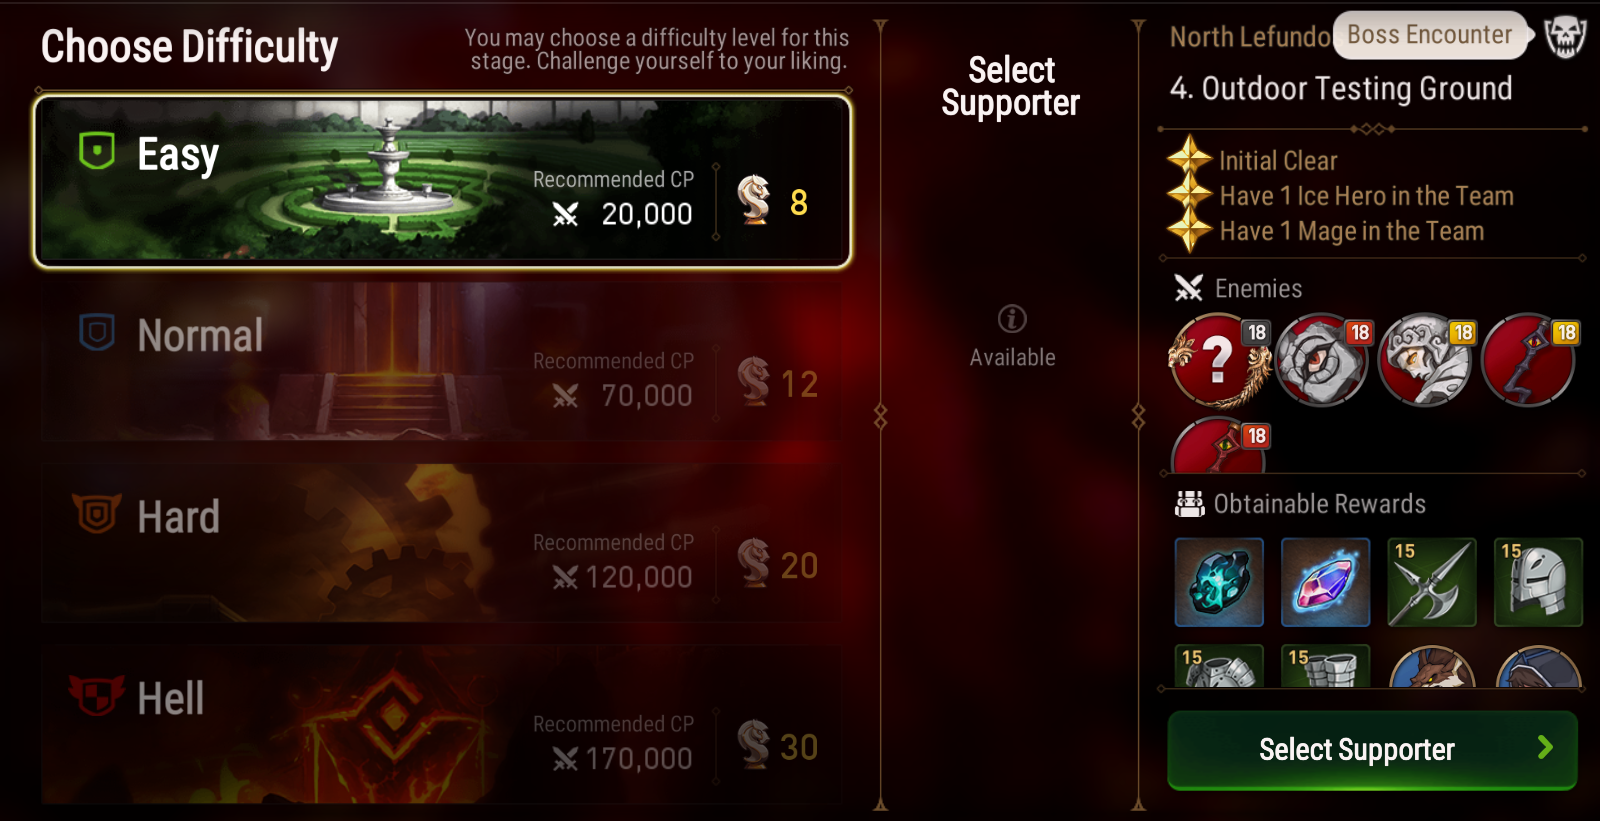
Task: Inspect the grey rose monster enemy icon
Action: click(x=1322, y=360)
